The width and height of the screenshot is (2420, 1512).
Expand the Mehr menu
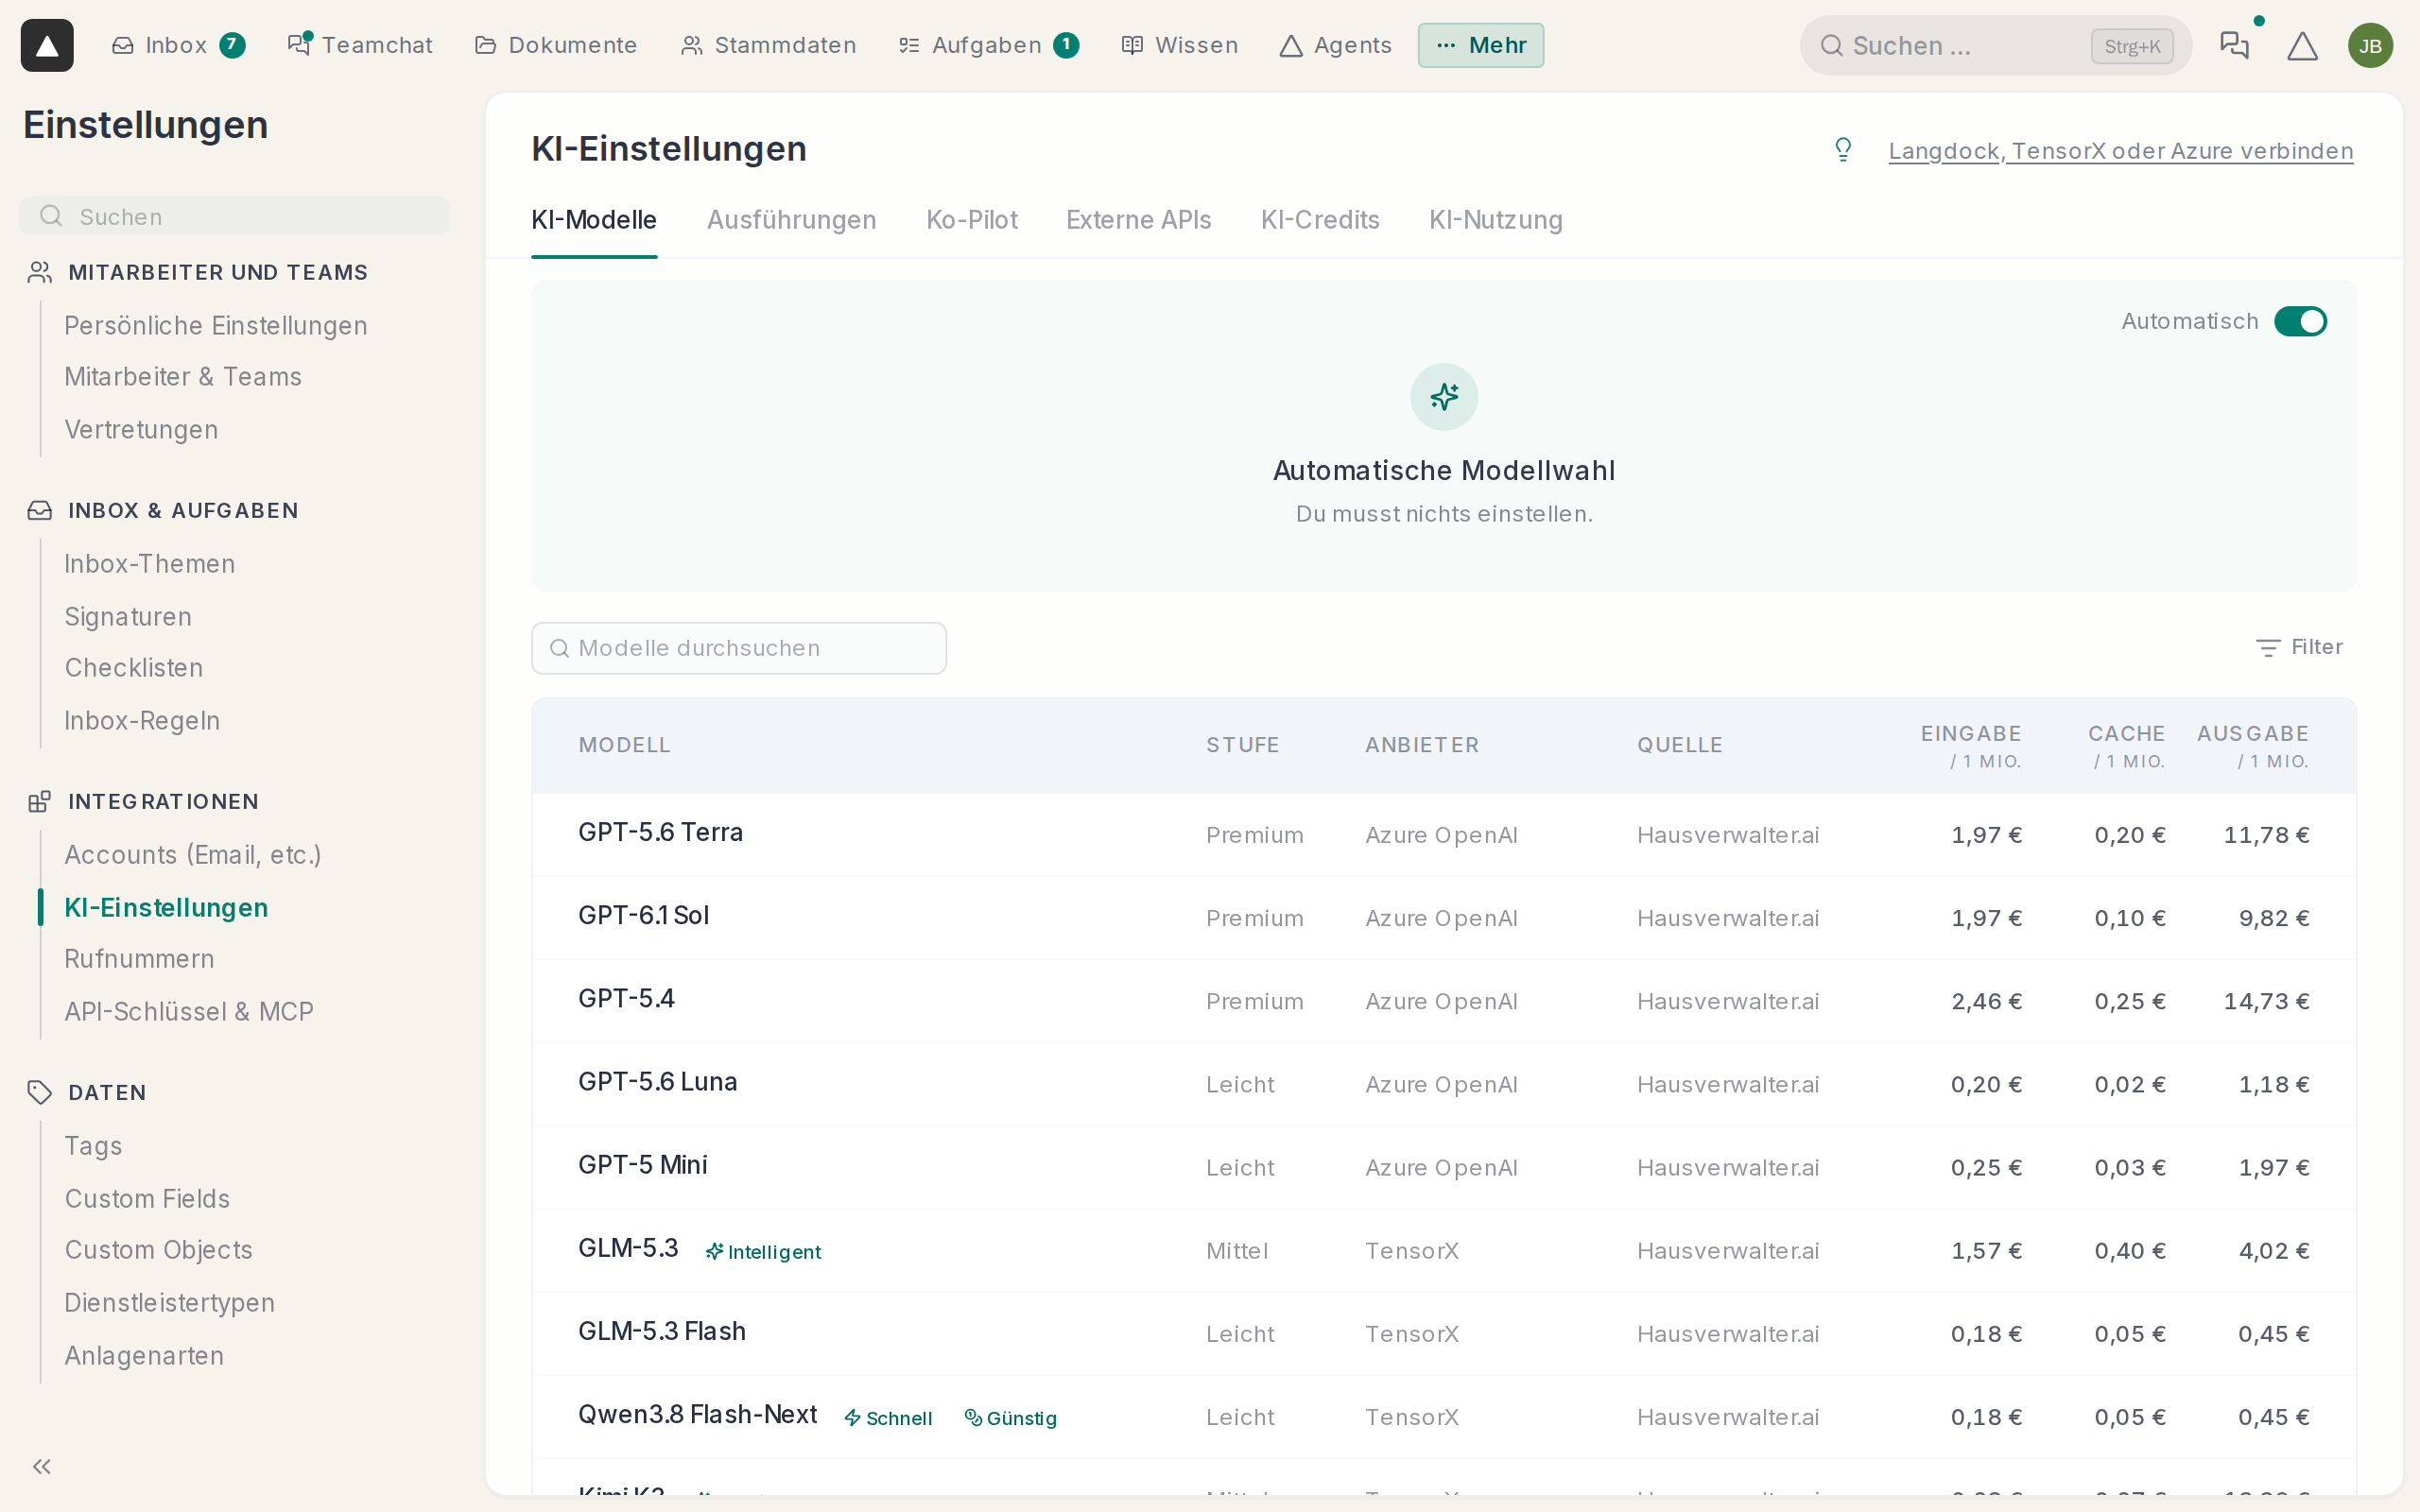point(1480,45)
